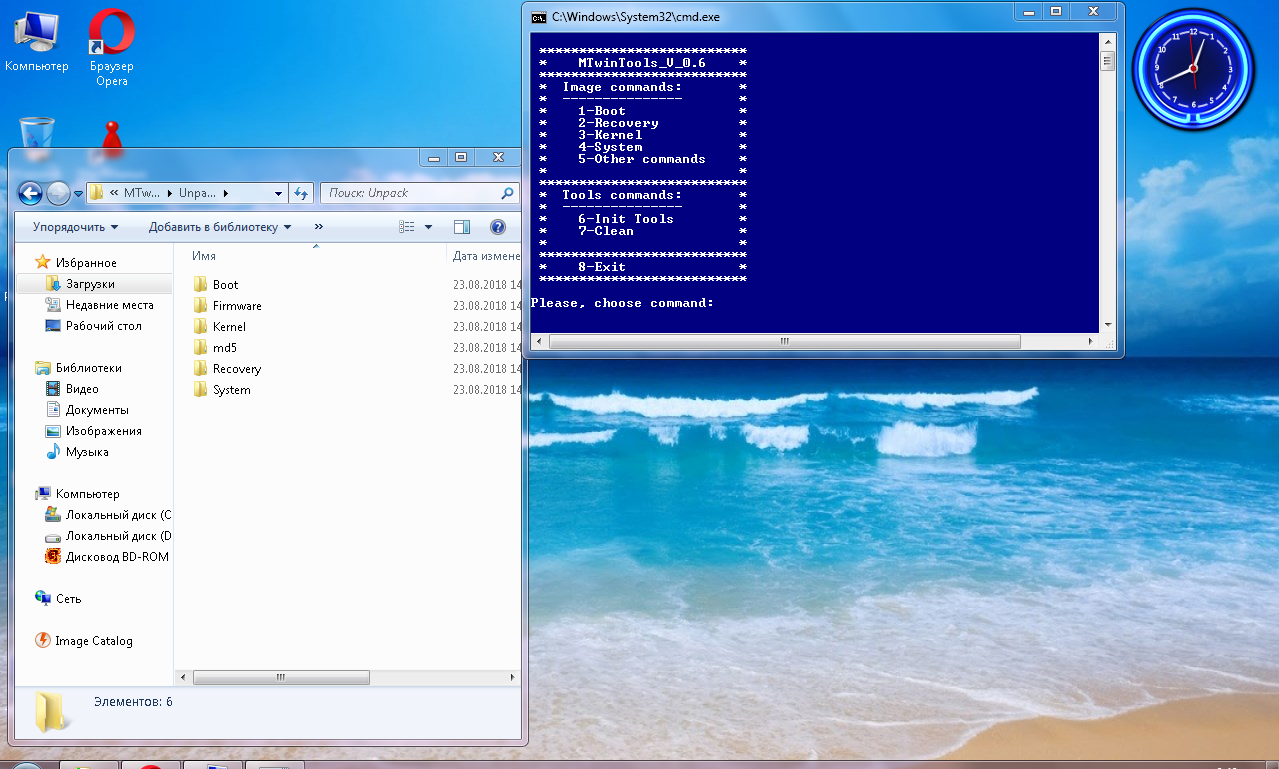Toggle the preview pane button
This screenshot has width=1279, height=769.
click(x=461, y=227)
